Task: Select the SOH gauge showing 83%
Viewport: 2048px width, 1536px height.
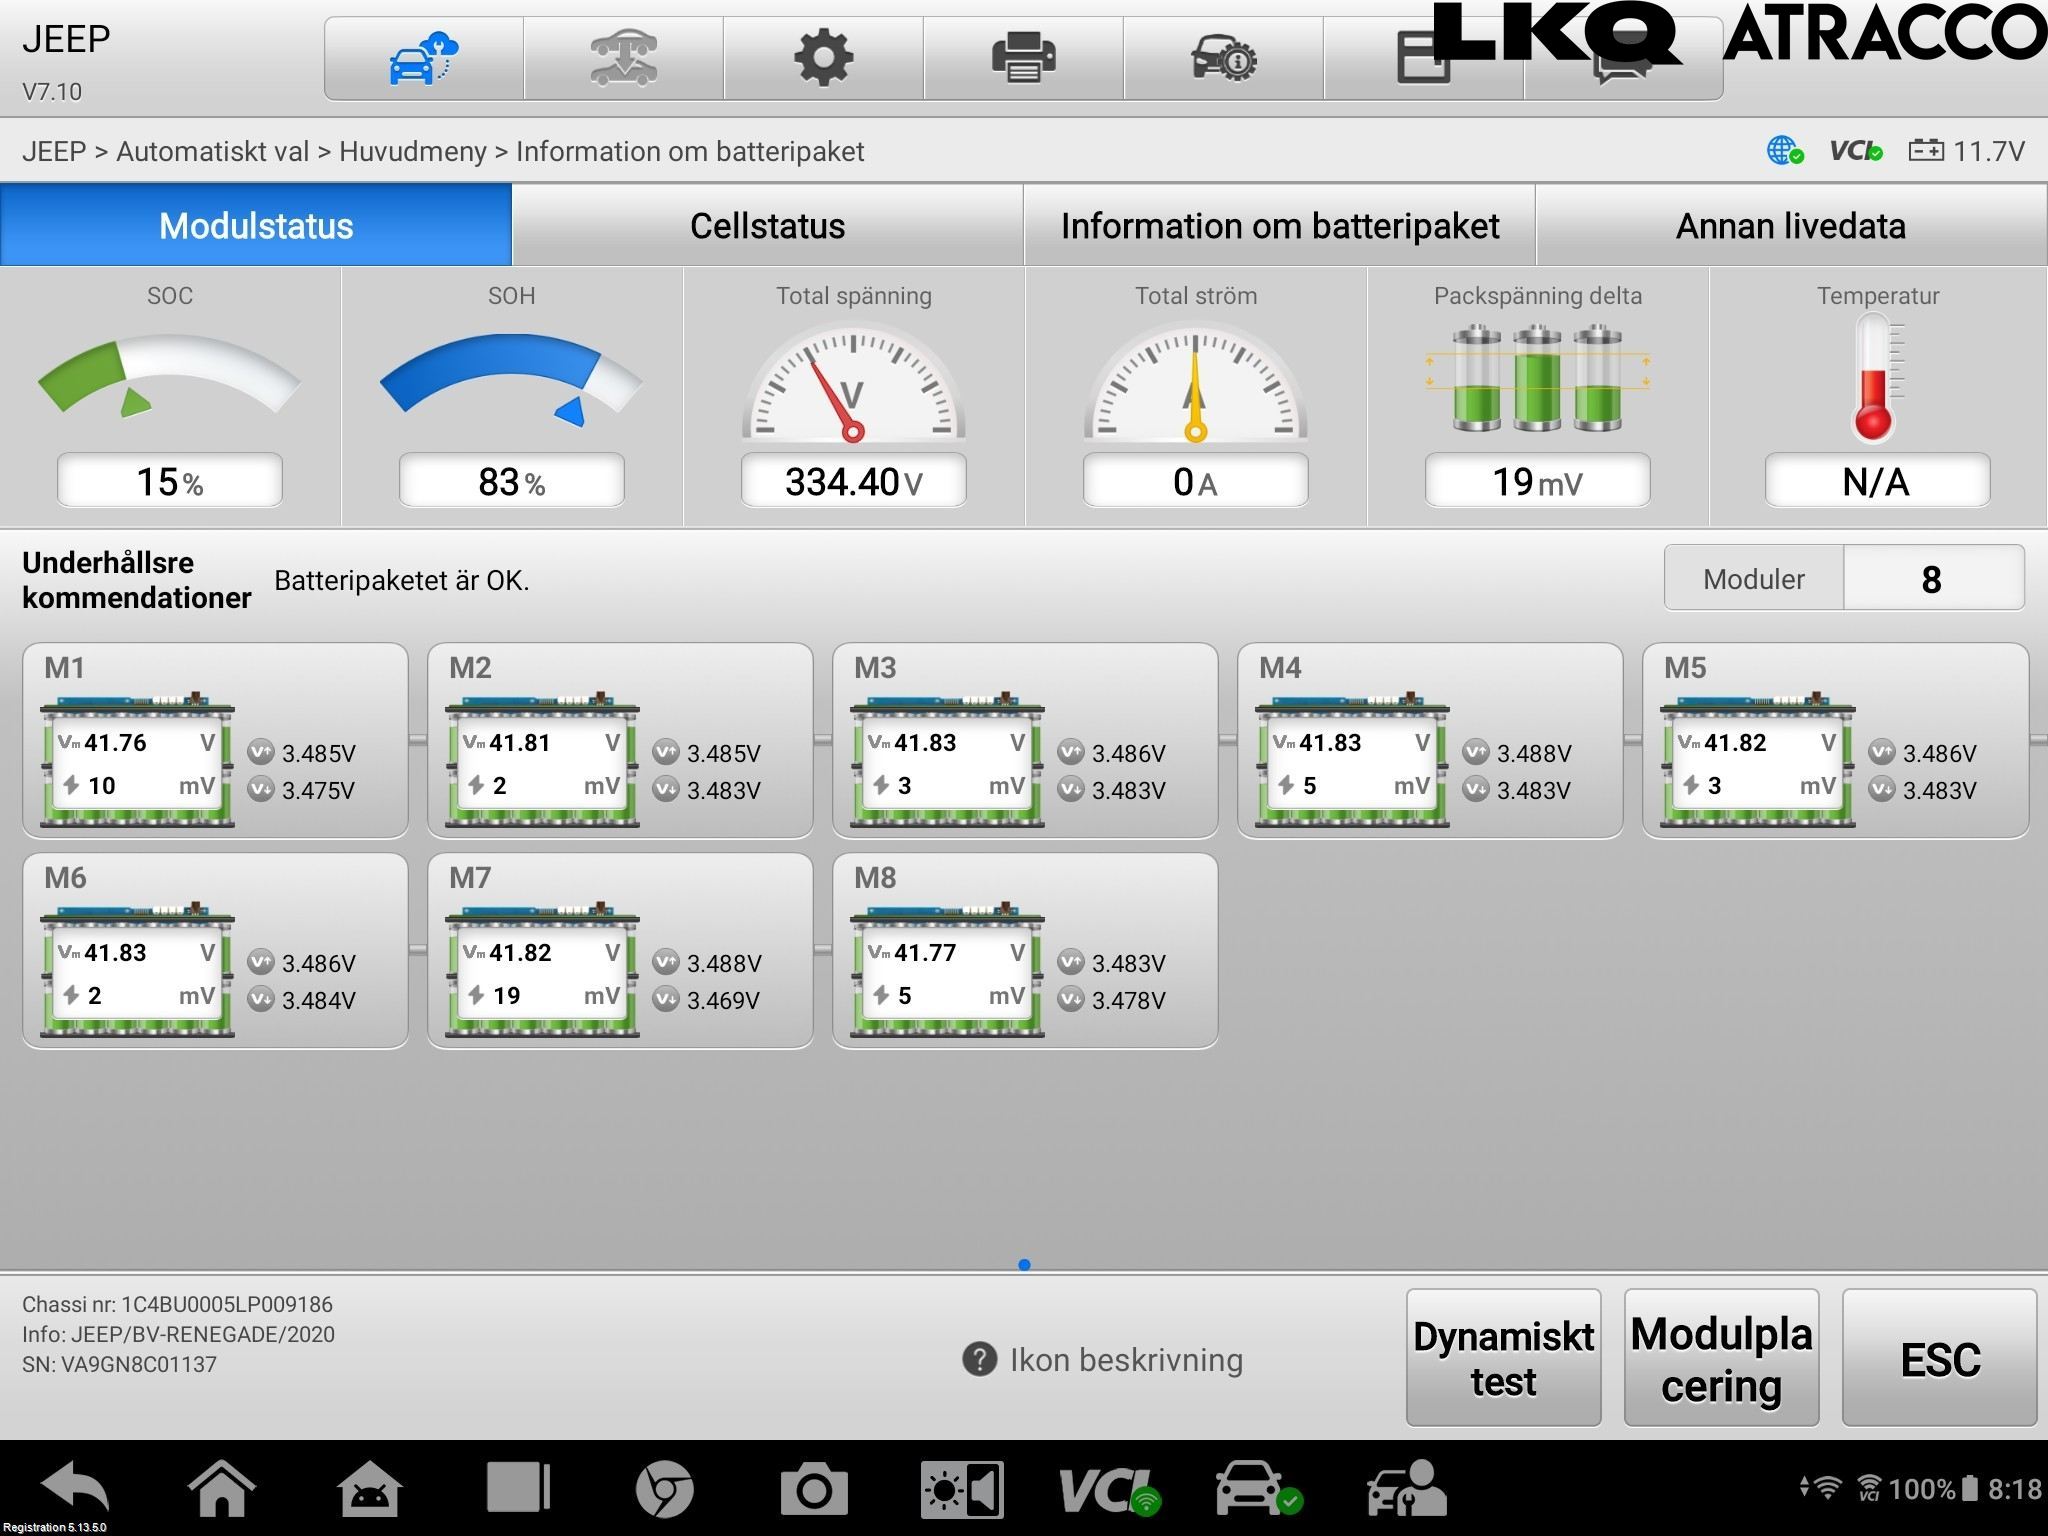Action: tap(511, 378)
